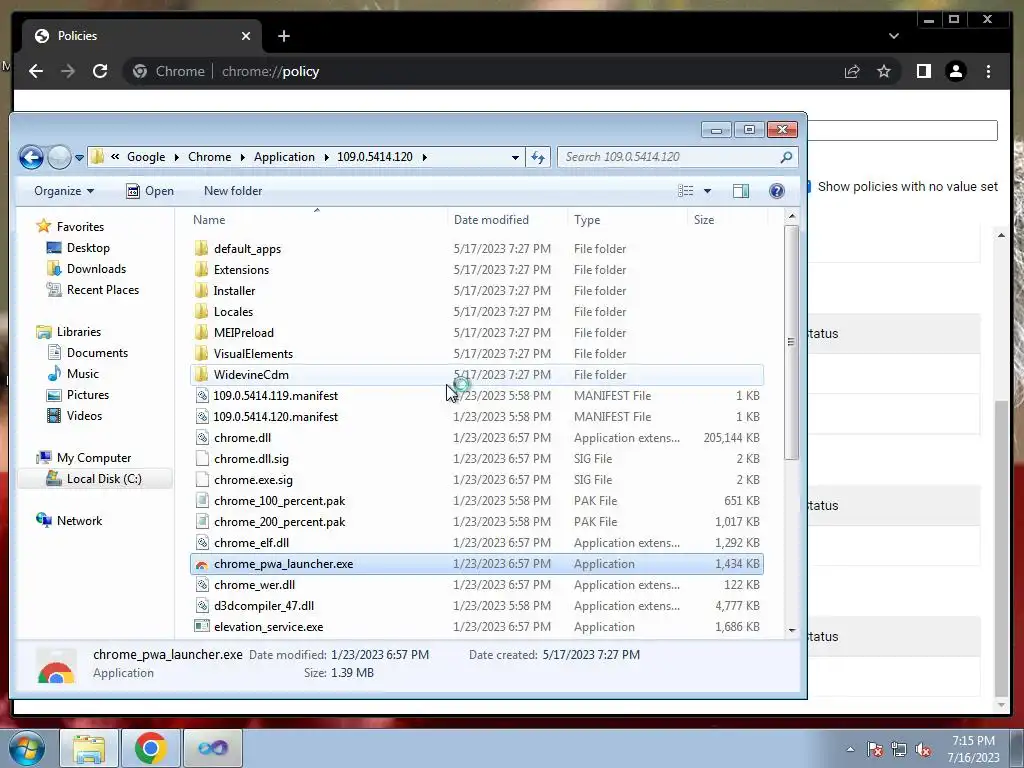Click Google Chrome taskbar icon
1024x768 pixels.
click(x=150, y=748)
